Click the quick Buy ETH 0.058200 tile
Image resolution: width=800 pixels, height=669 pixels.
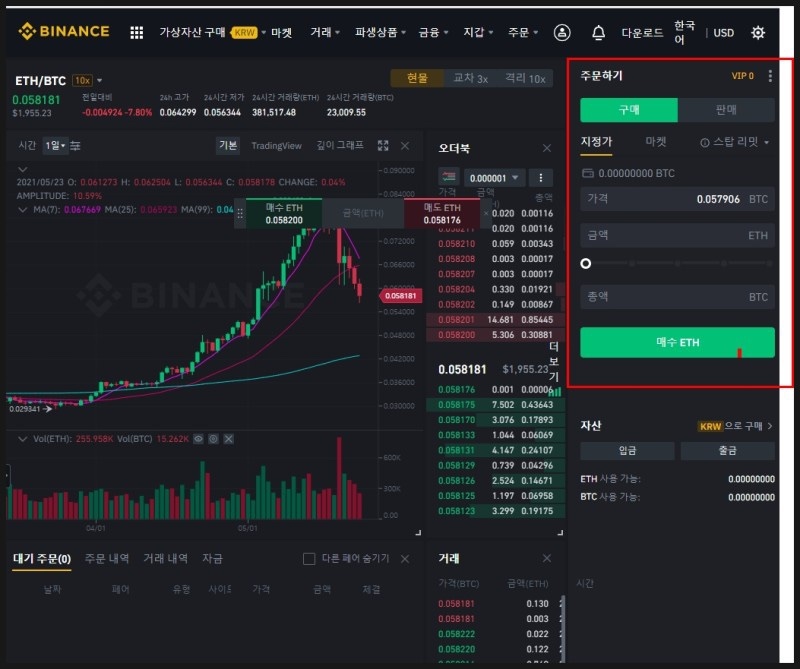[x=284, y=214]
